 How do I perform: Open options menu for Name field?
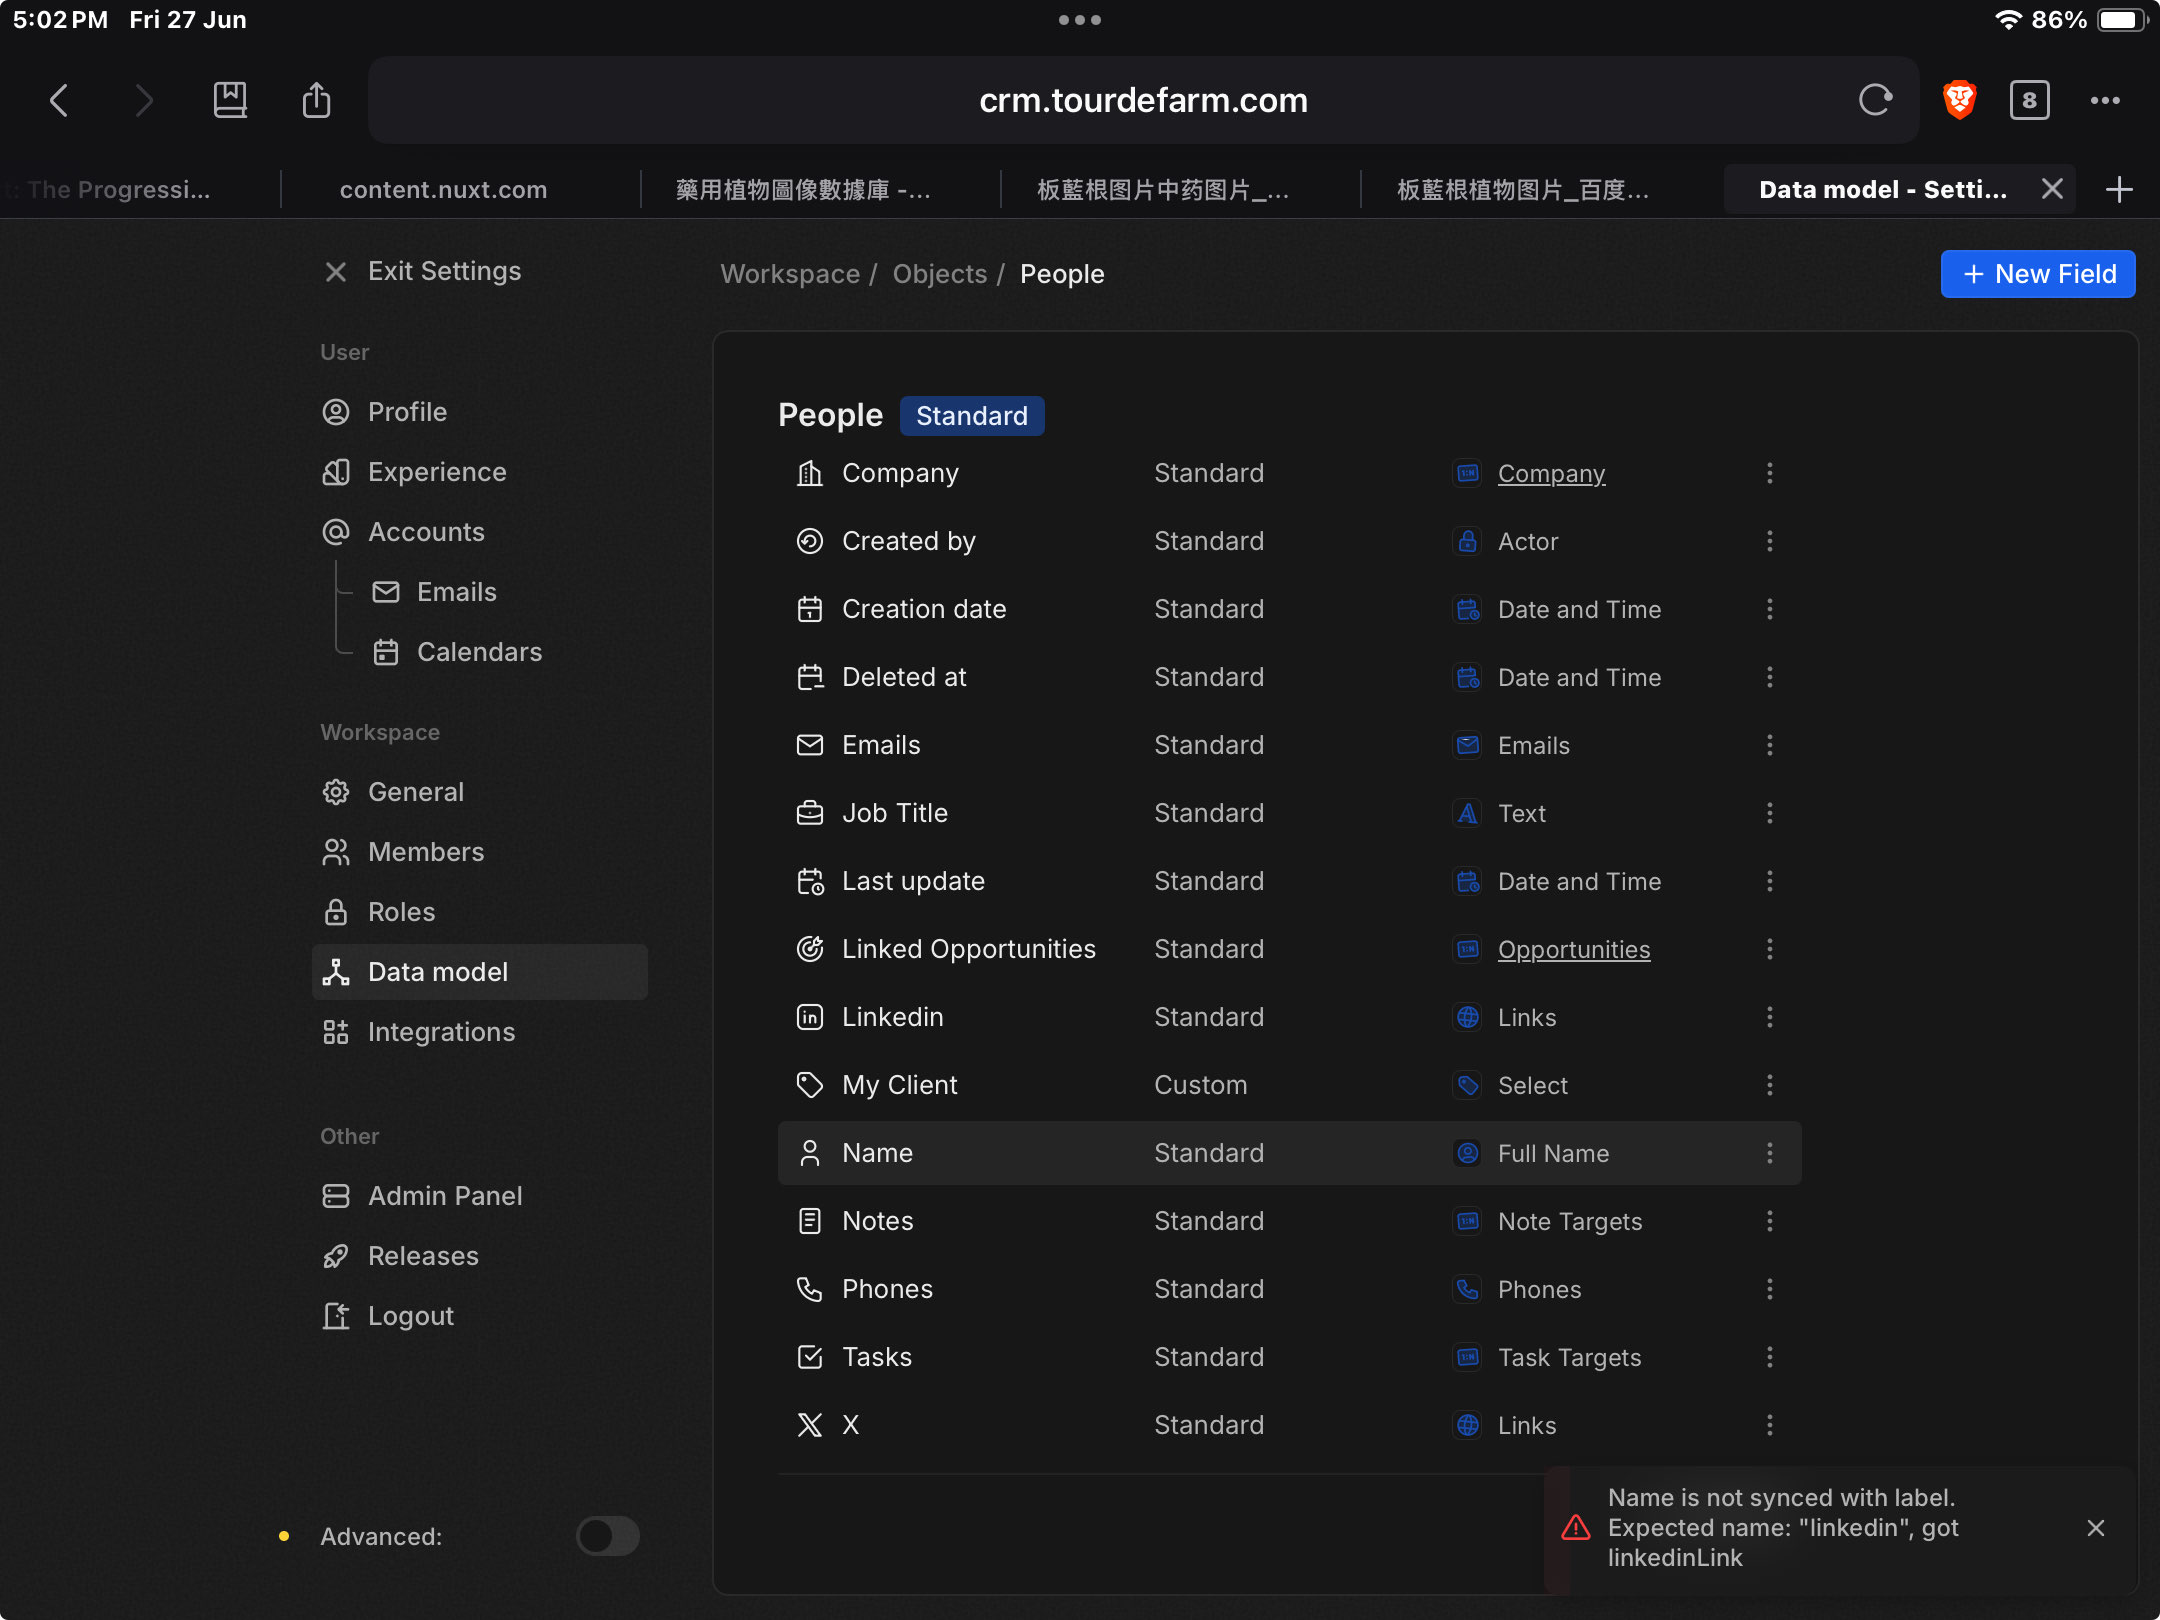click(x=1769, y=1153)
